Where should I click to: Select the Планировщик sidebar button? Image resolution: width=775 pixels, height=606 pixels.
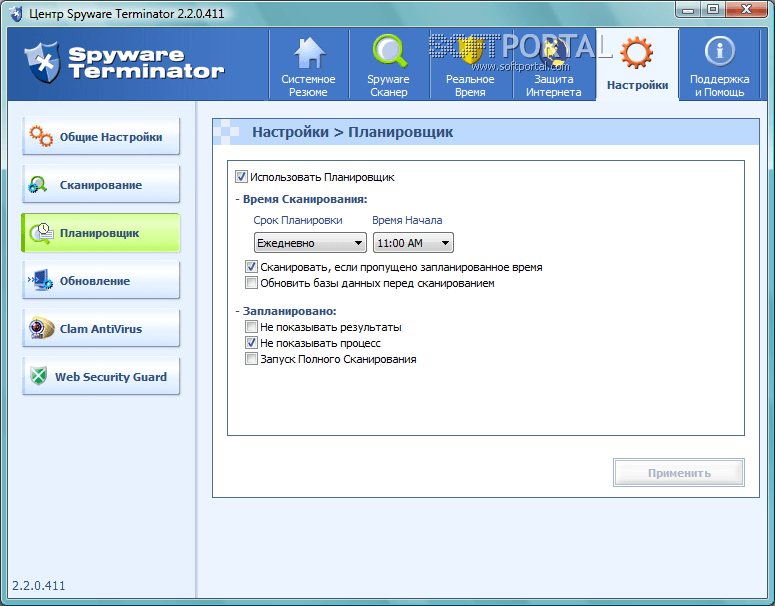(x=101, y=233)
